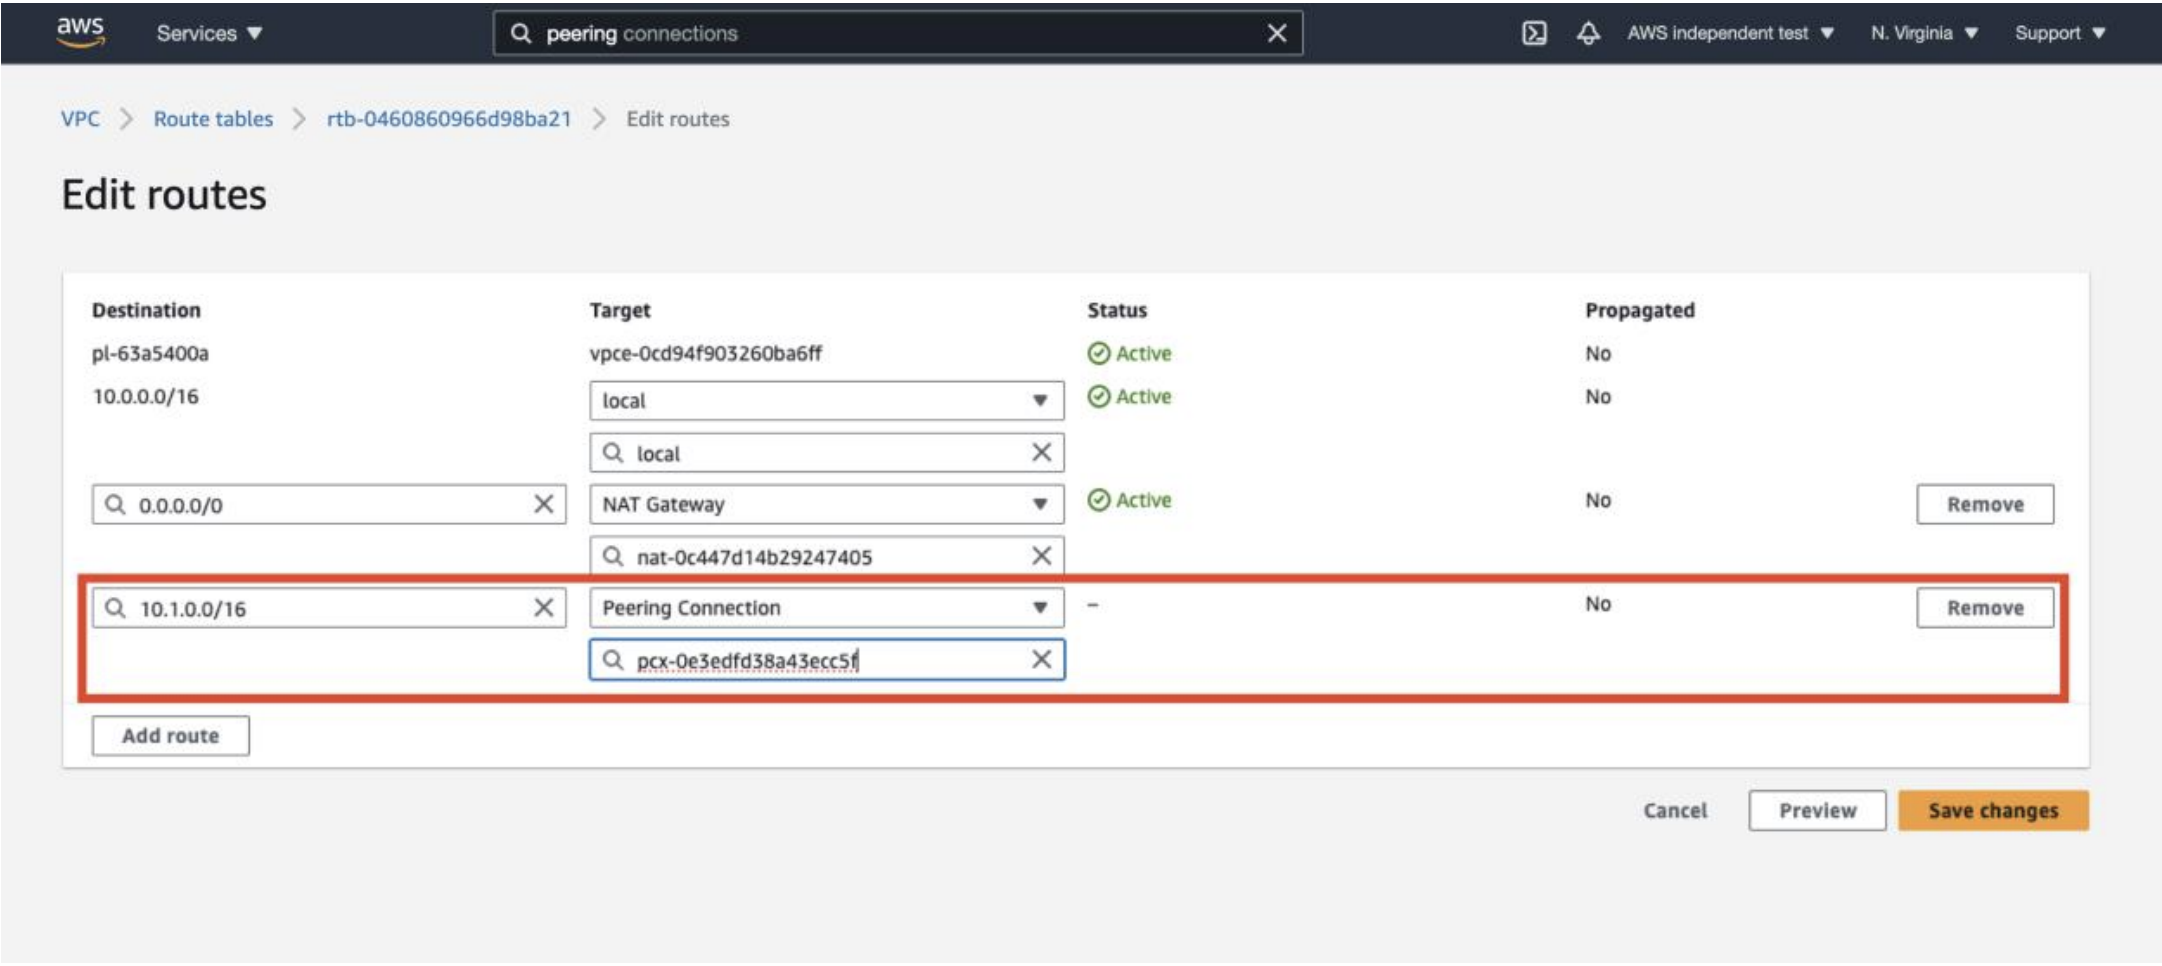
Task: Open the N. Virginia region selector
Action: (x=1923, y=33)
